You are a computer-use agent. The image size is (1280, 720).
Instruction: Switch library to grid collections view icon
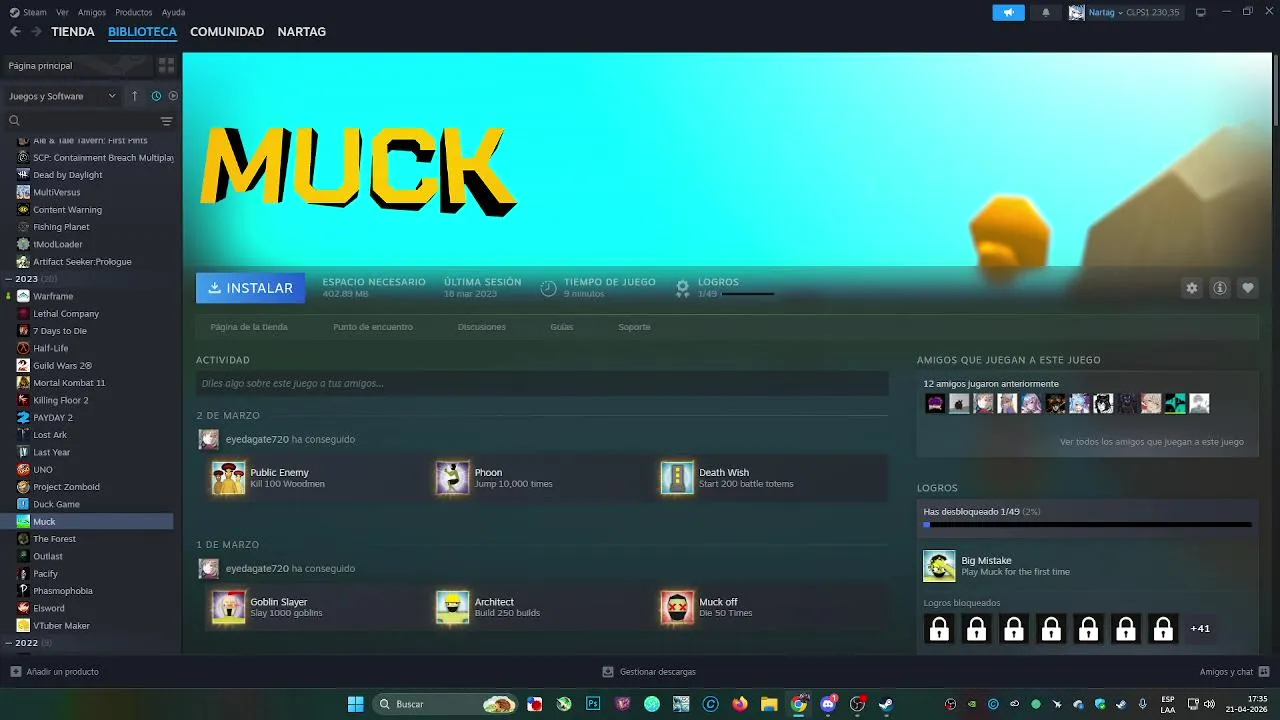pyautogui.click(x=166, y=65)
